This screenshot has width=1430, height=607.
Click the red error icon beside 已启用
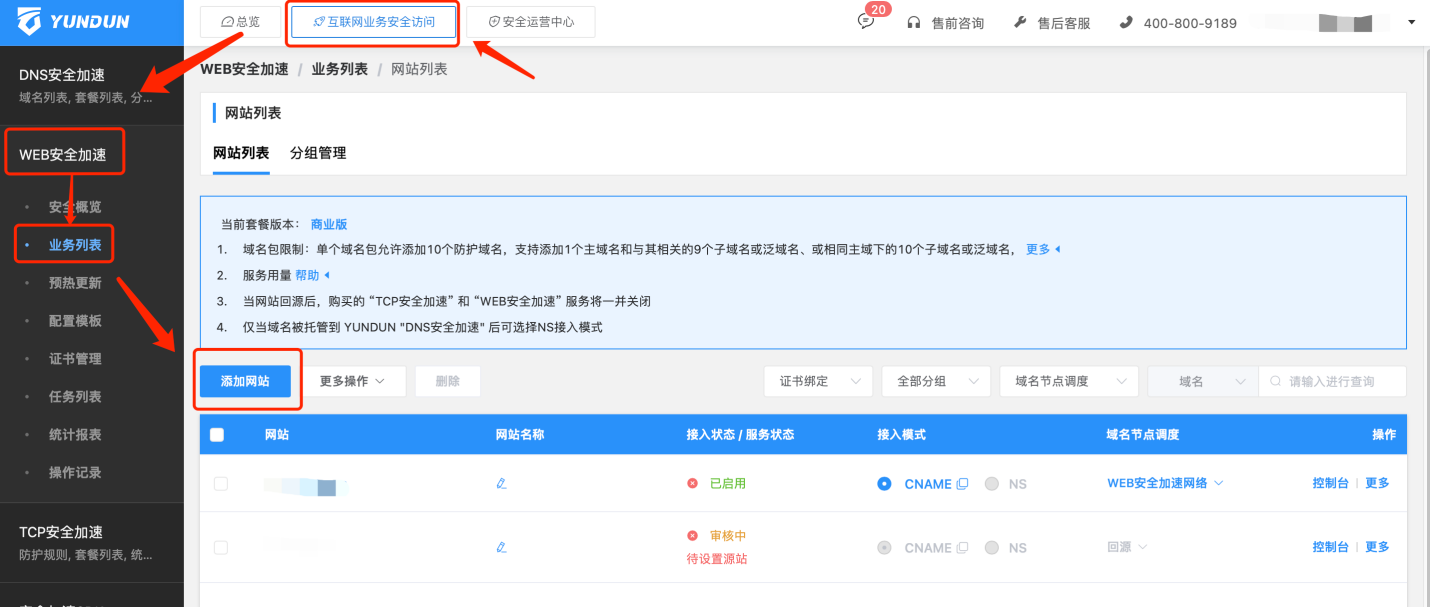click(692, 483)
